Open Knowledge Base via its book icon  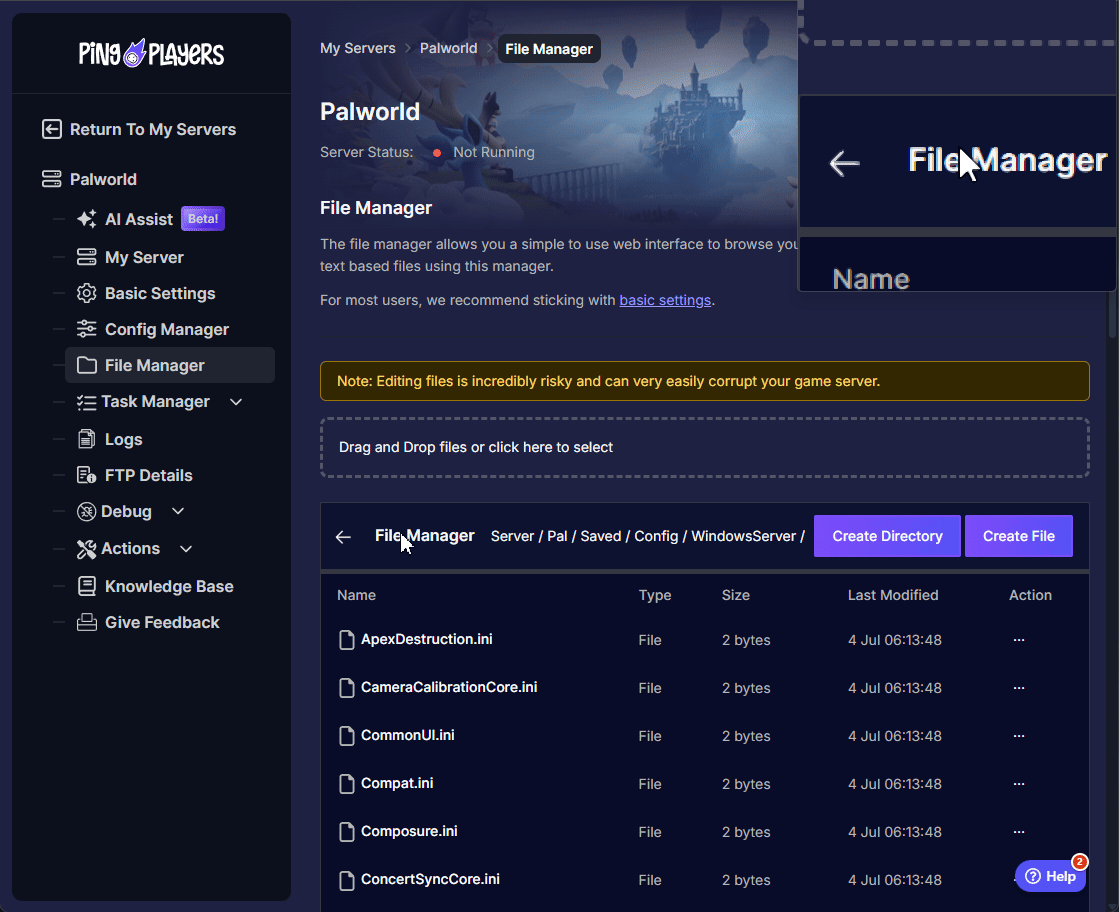pyautogui.click(x=86, y=587)
